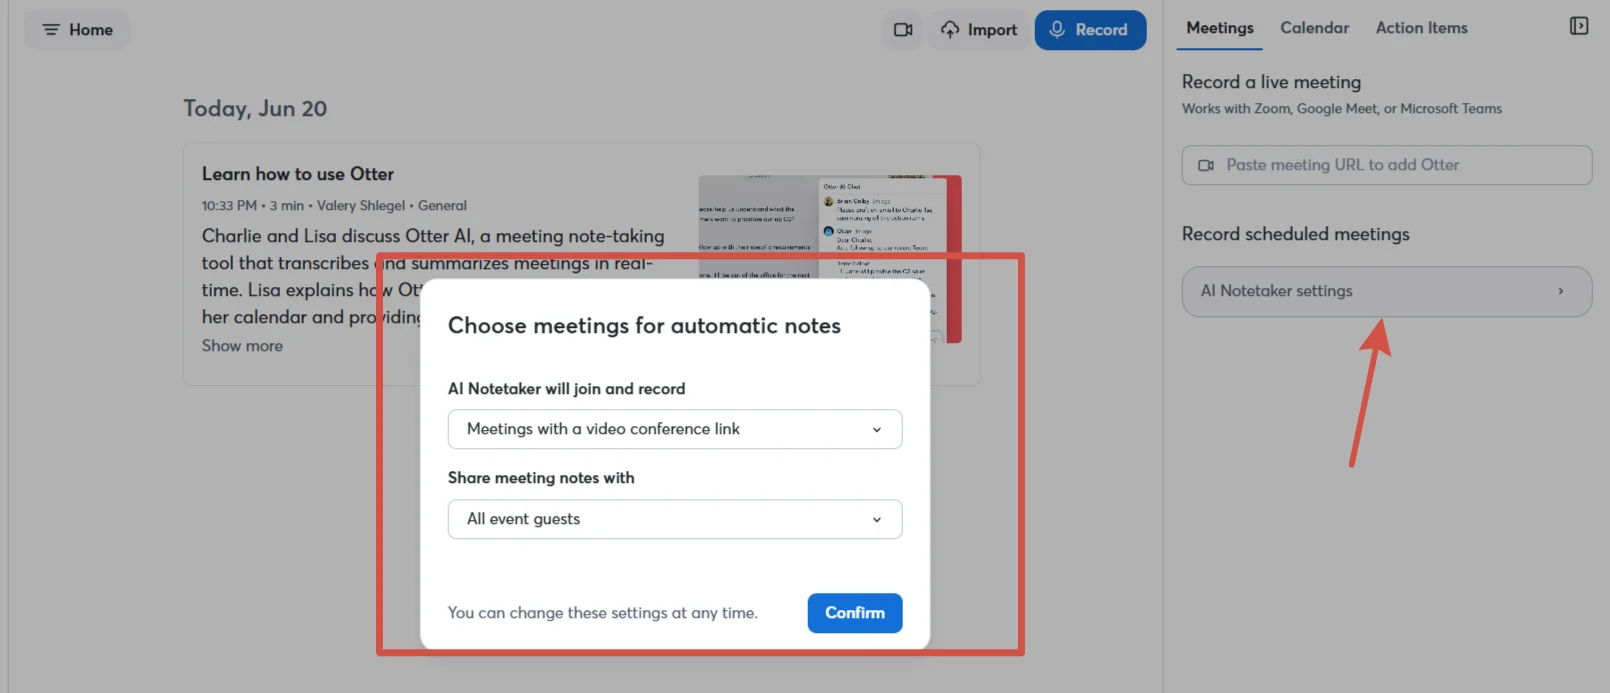
Task: Click the Paste meeting URL input field
Action: [1387, 165]
